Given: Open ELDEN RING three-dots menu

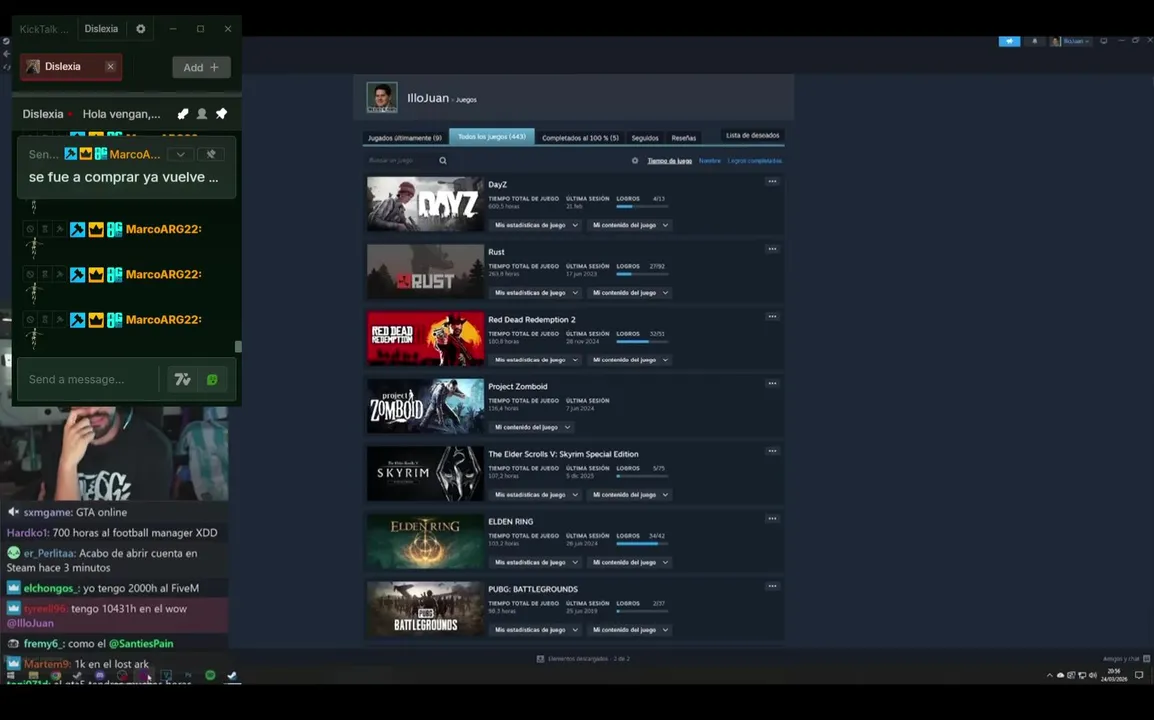Looking at the screenshot, I should coord(772,518).
